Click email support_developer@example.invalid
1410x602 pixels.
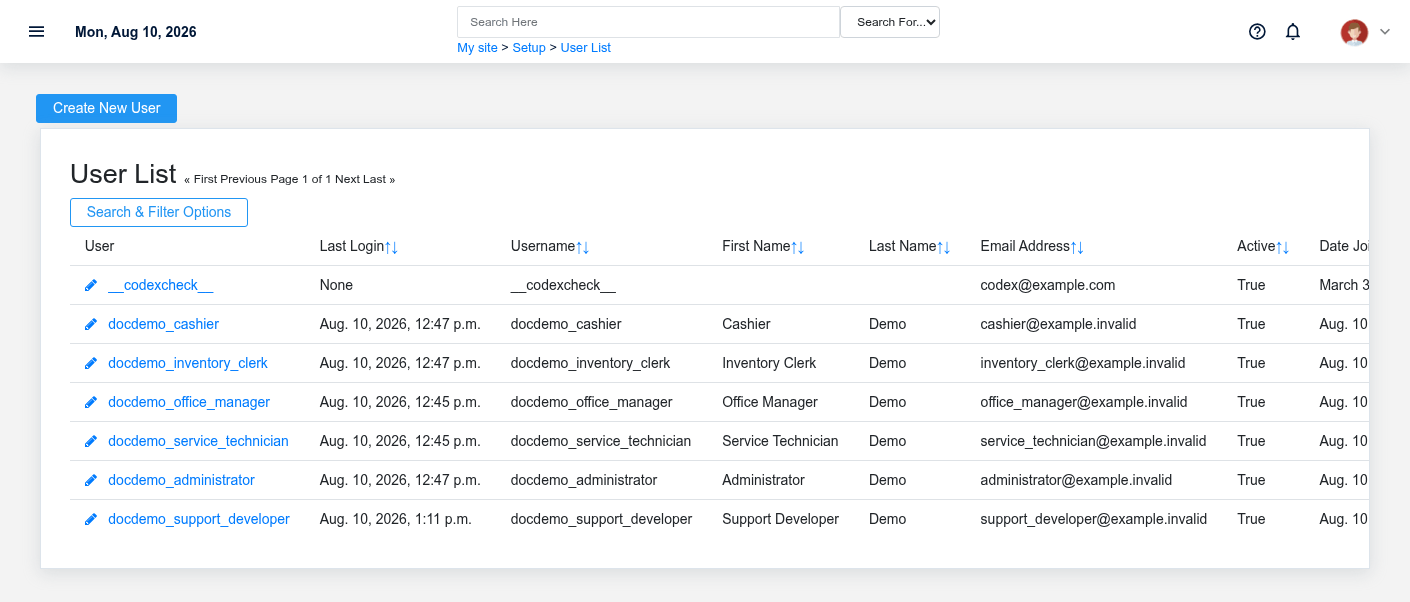point(1093,519)
